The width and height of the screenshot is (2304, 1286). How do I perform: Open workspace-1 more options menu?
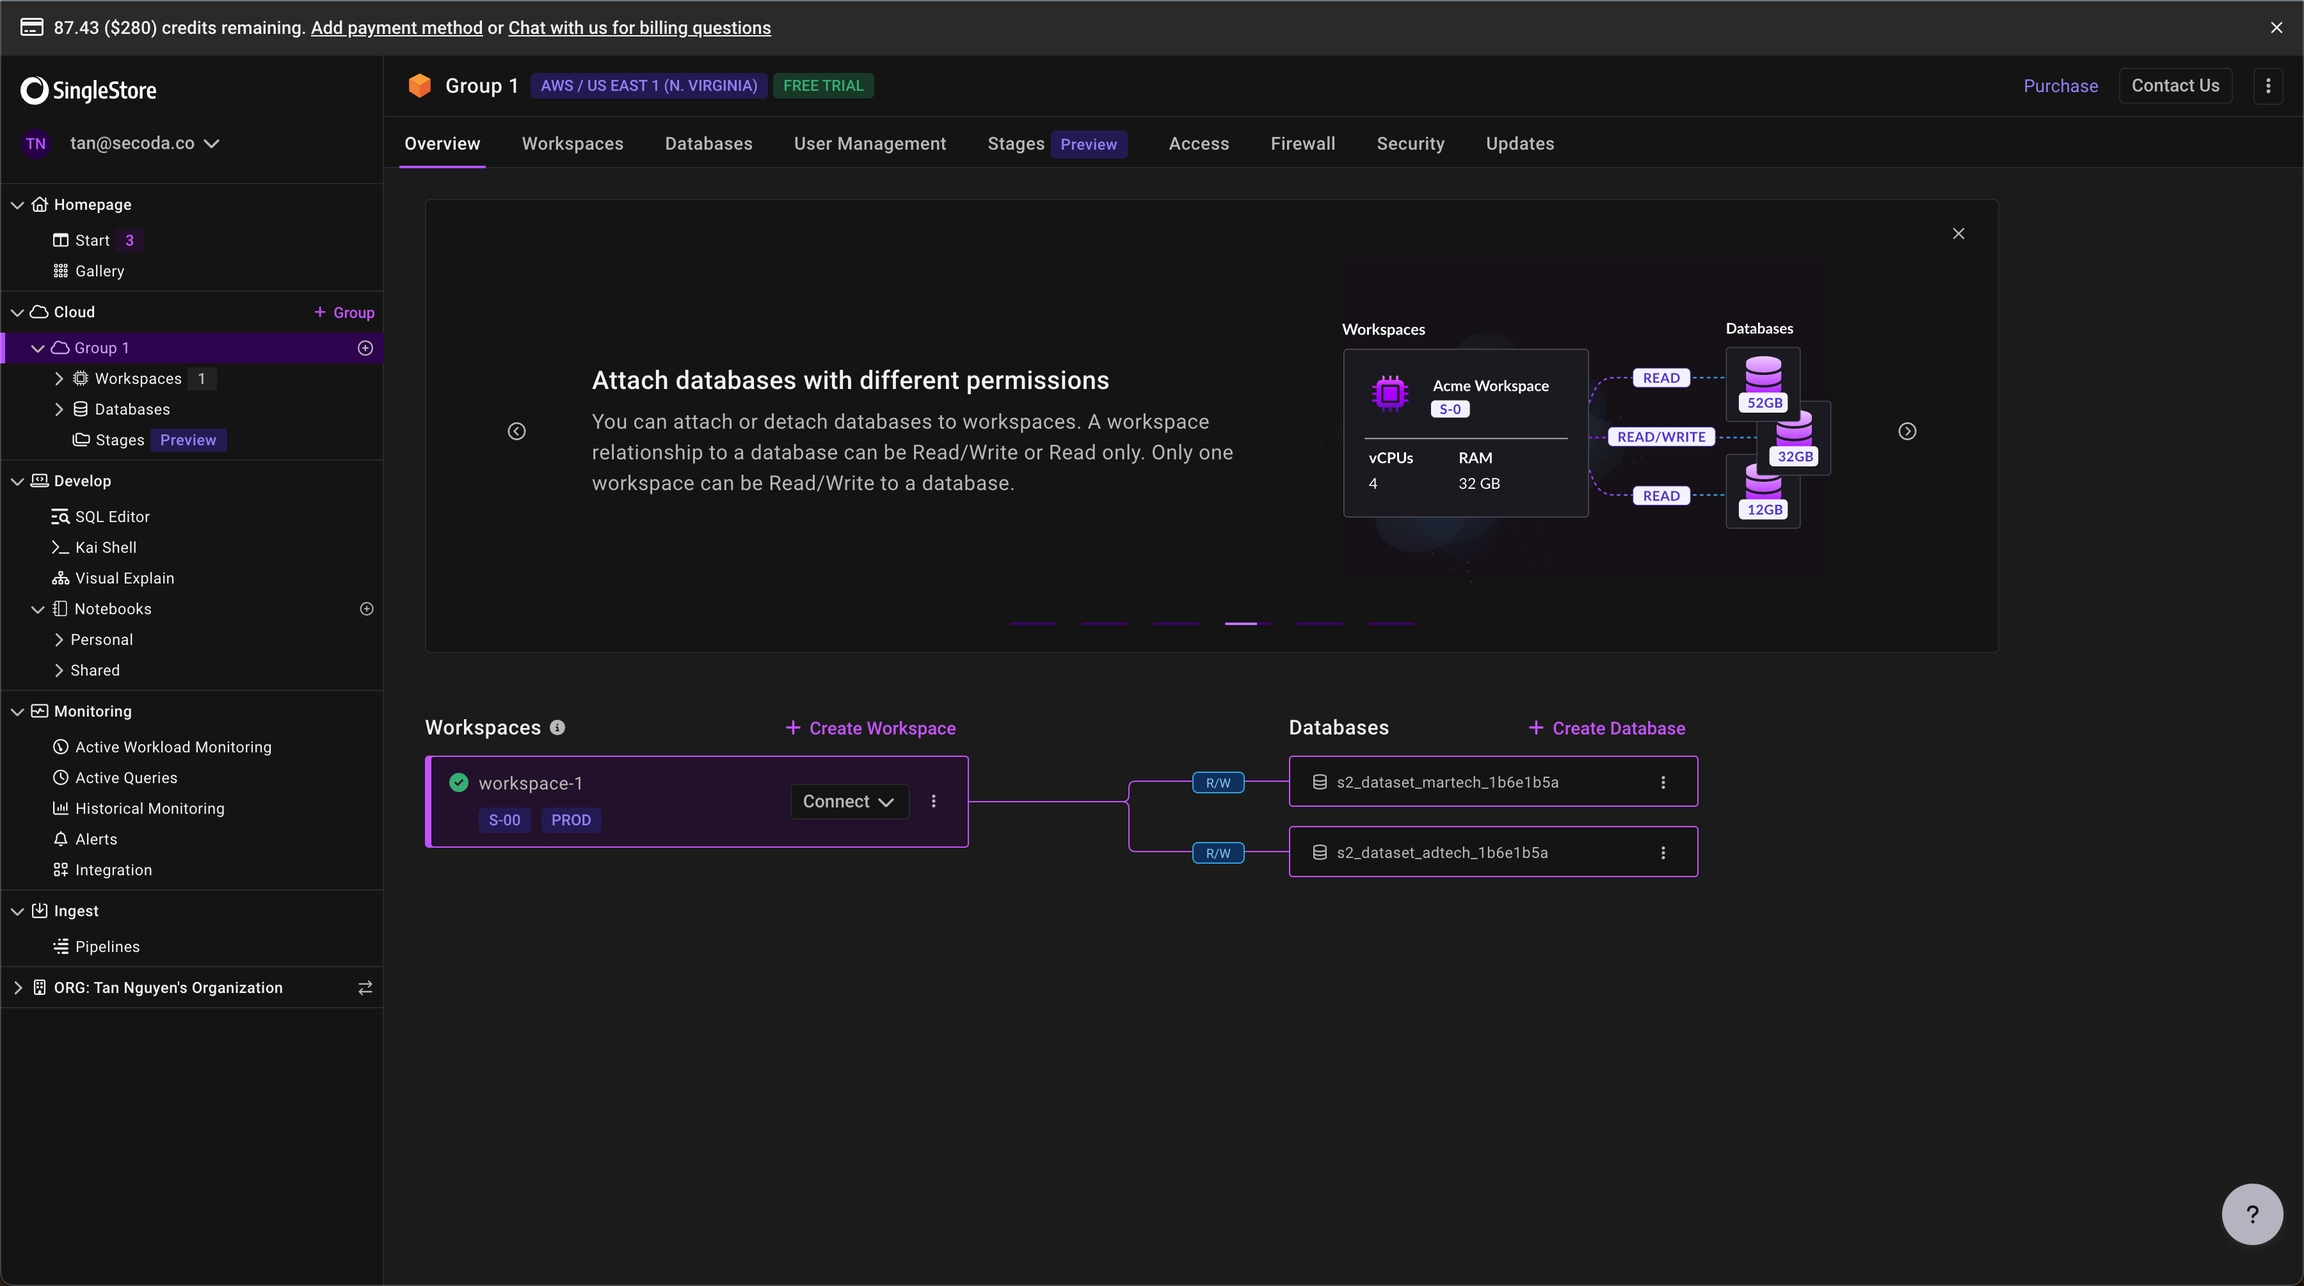coord(934,802)
